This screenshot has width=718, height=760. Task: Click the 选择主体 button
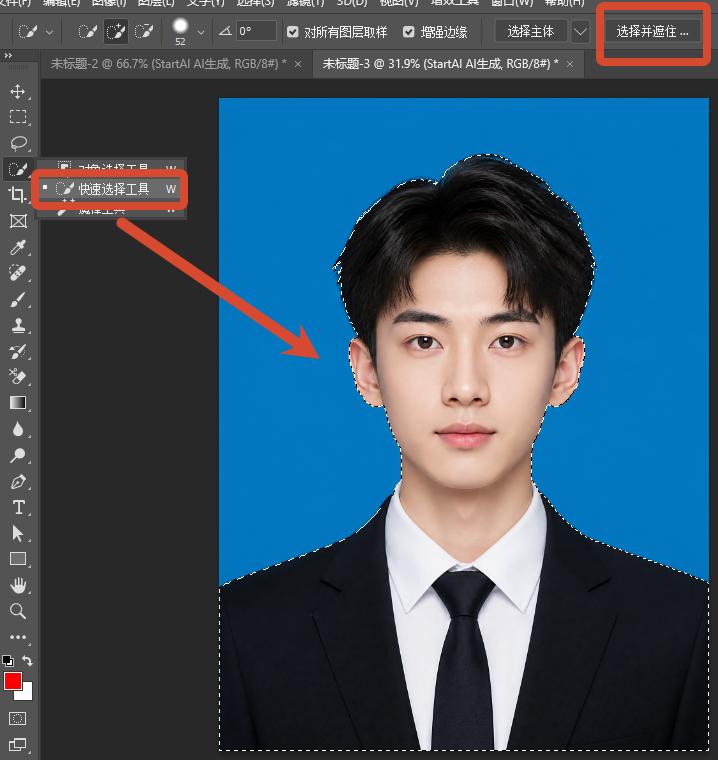point(531,32)
